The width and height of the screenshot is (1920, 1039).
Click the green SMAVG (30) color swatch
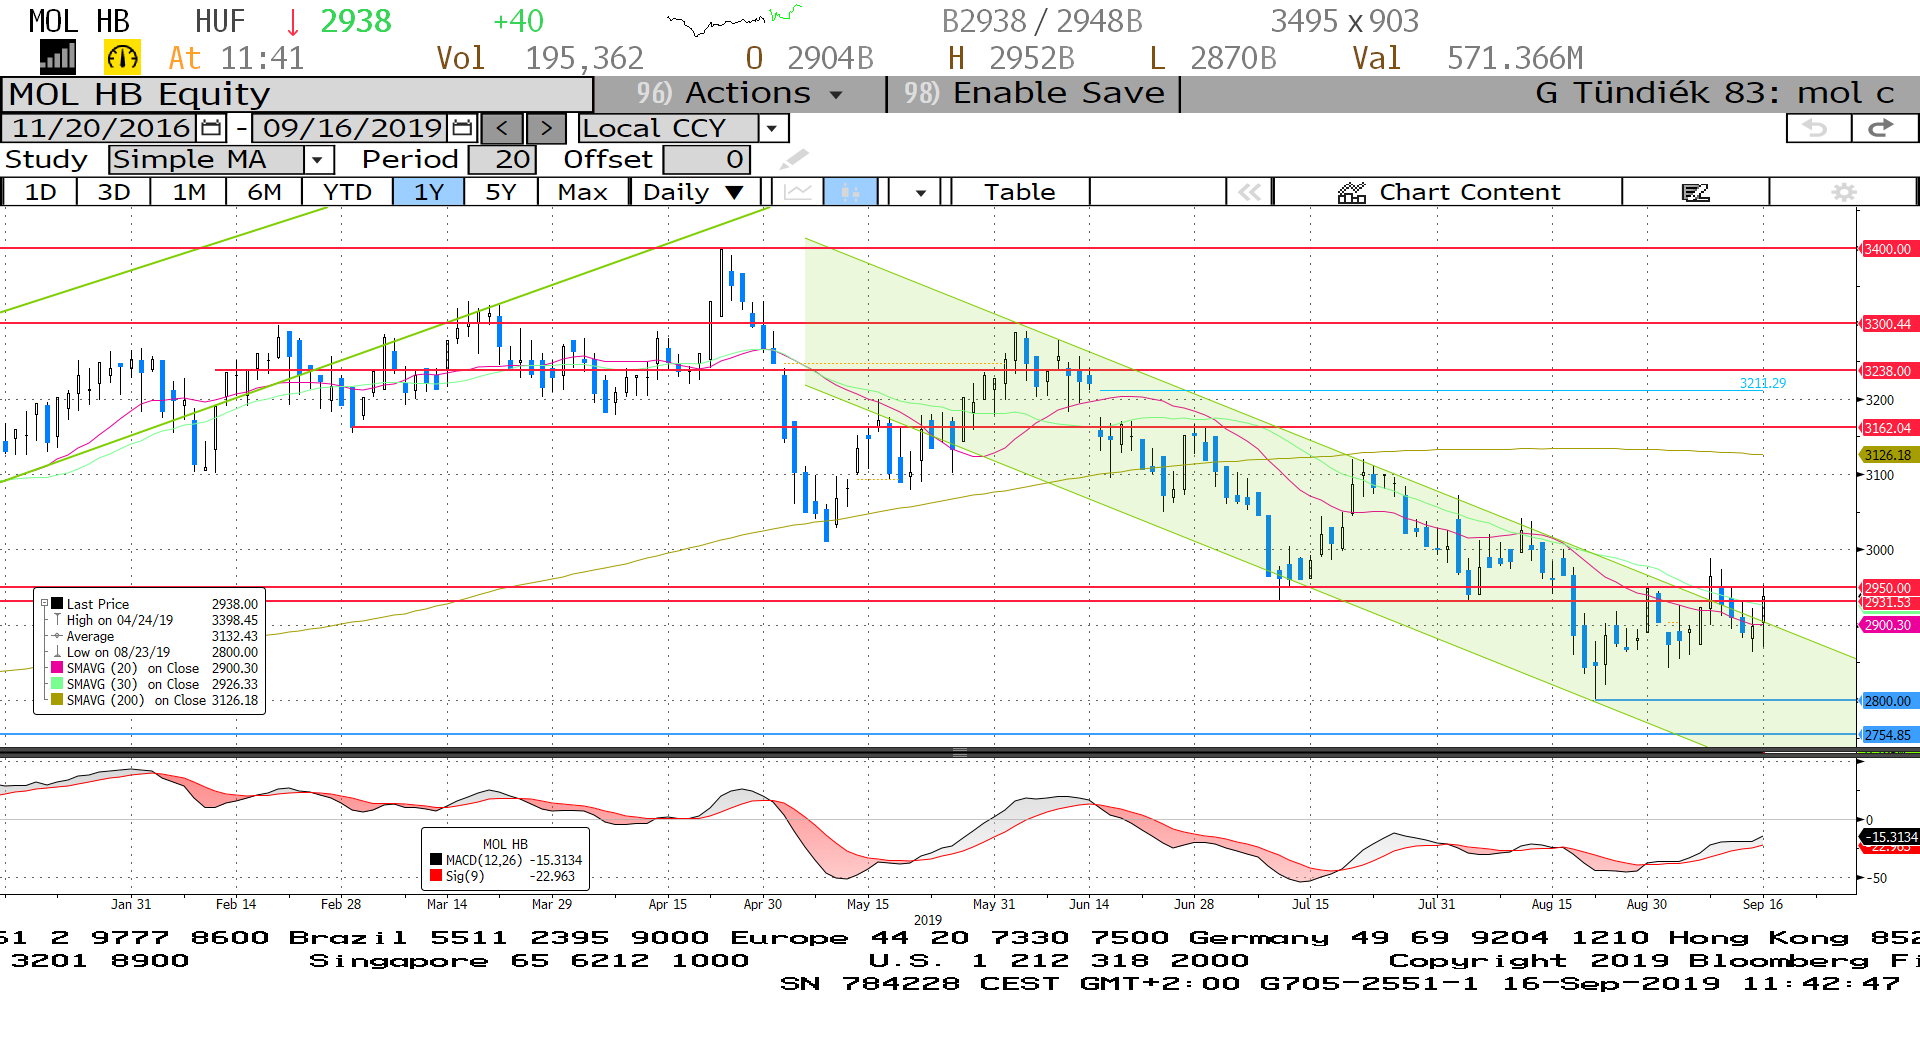[x=58, y=683]
